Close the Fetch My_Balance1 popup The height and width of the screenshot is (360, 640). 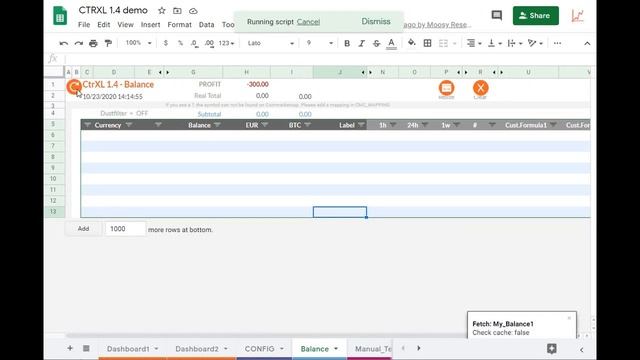point(569,318)
